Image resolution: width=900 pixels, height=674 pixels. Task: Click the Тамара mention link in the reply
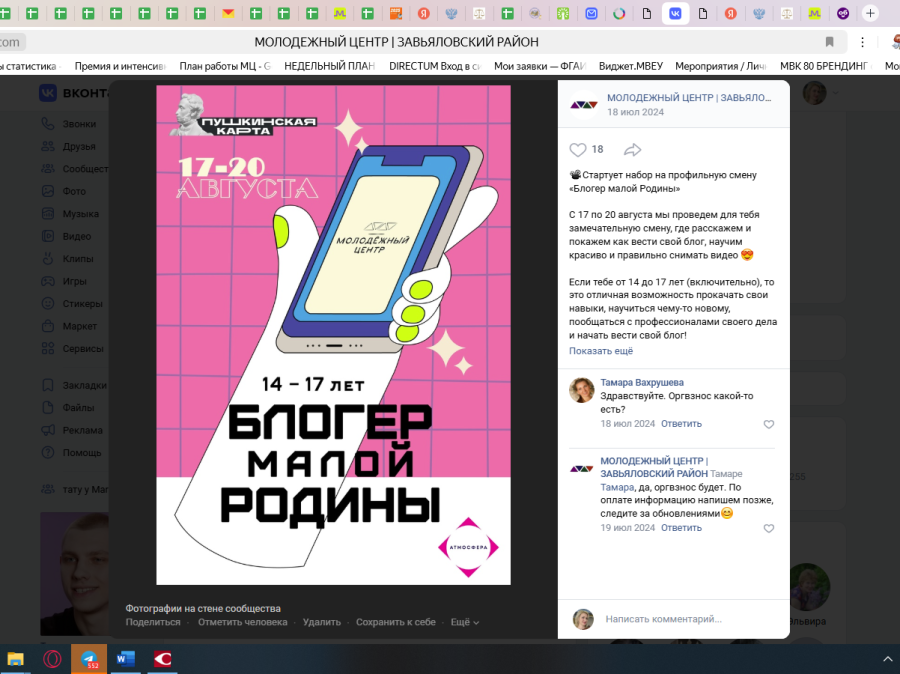click(x=617, y=487)
